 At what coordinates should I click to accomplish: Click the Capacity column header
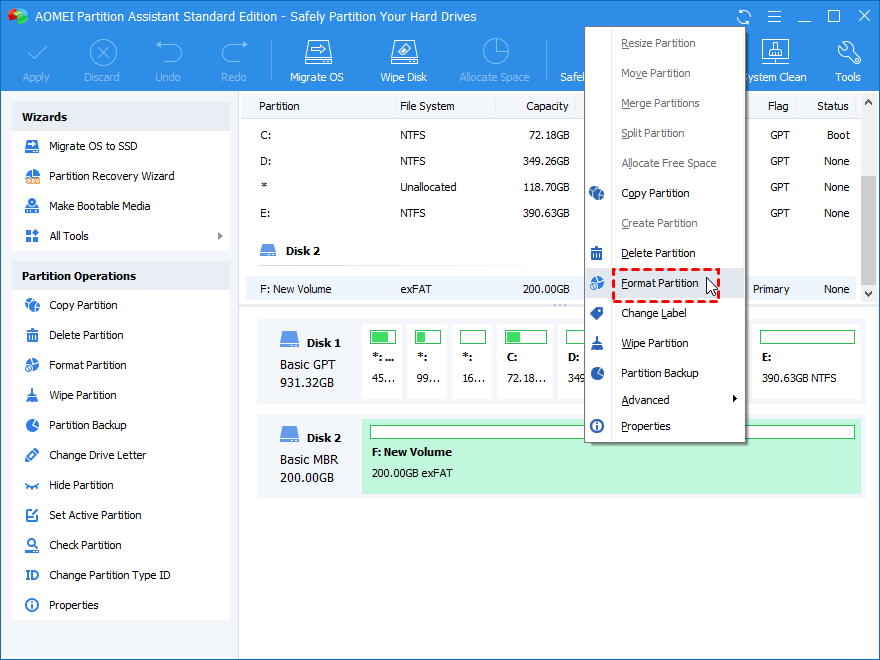pos(547,106)
